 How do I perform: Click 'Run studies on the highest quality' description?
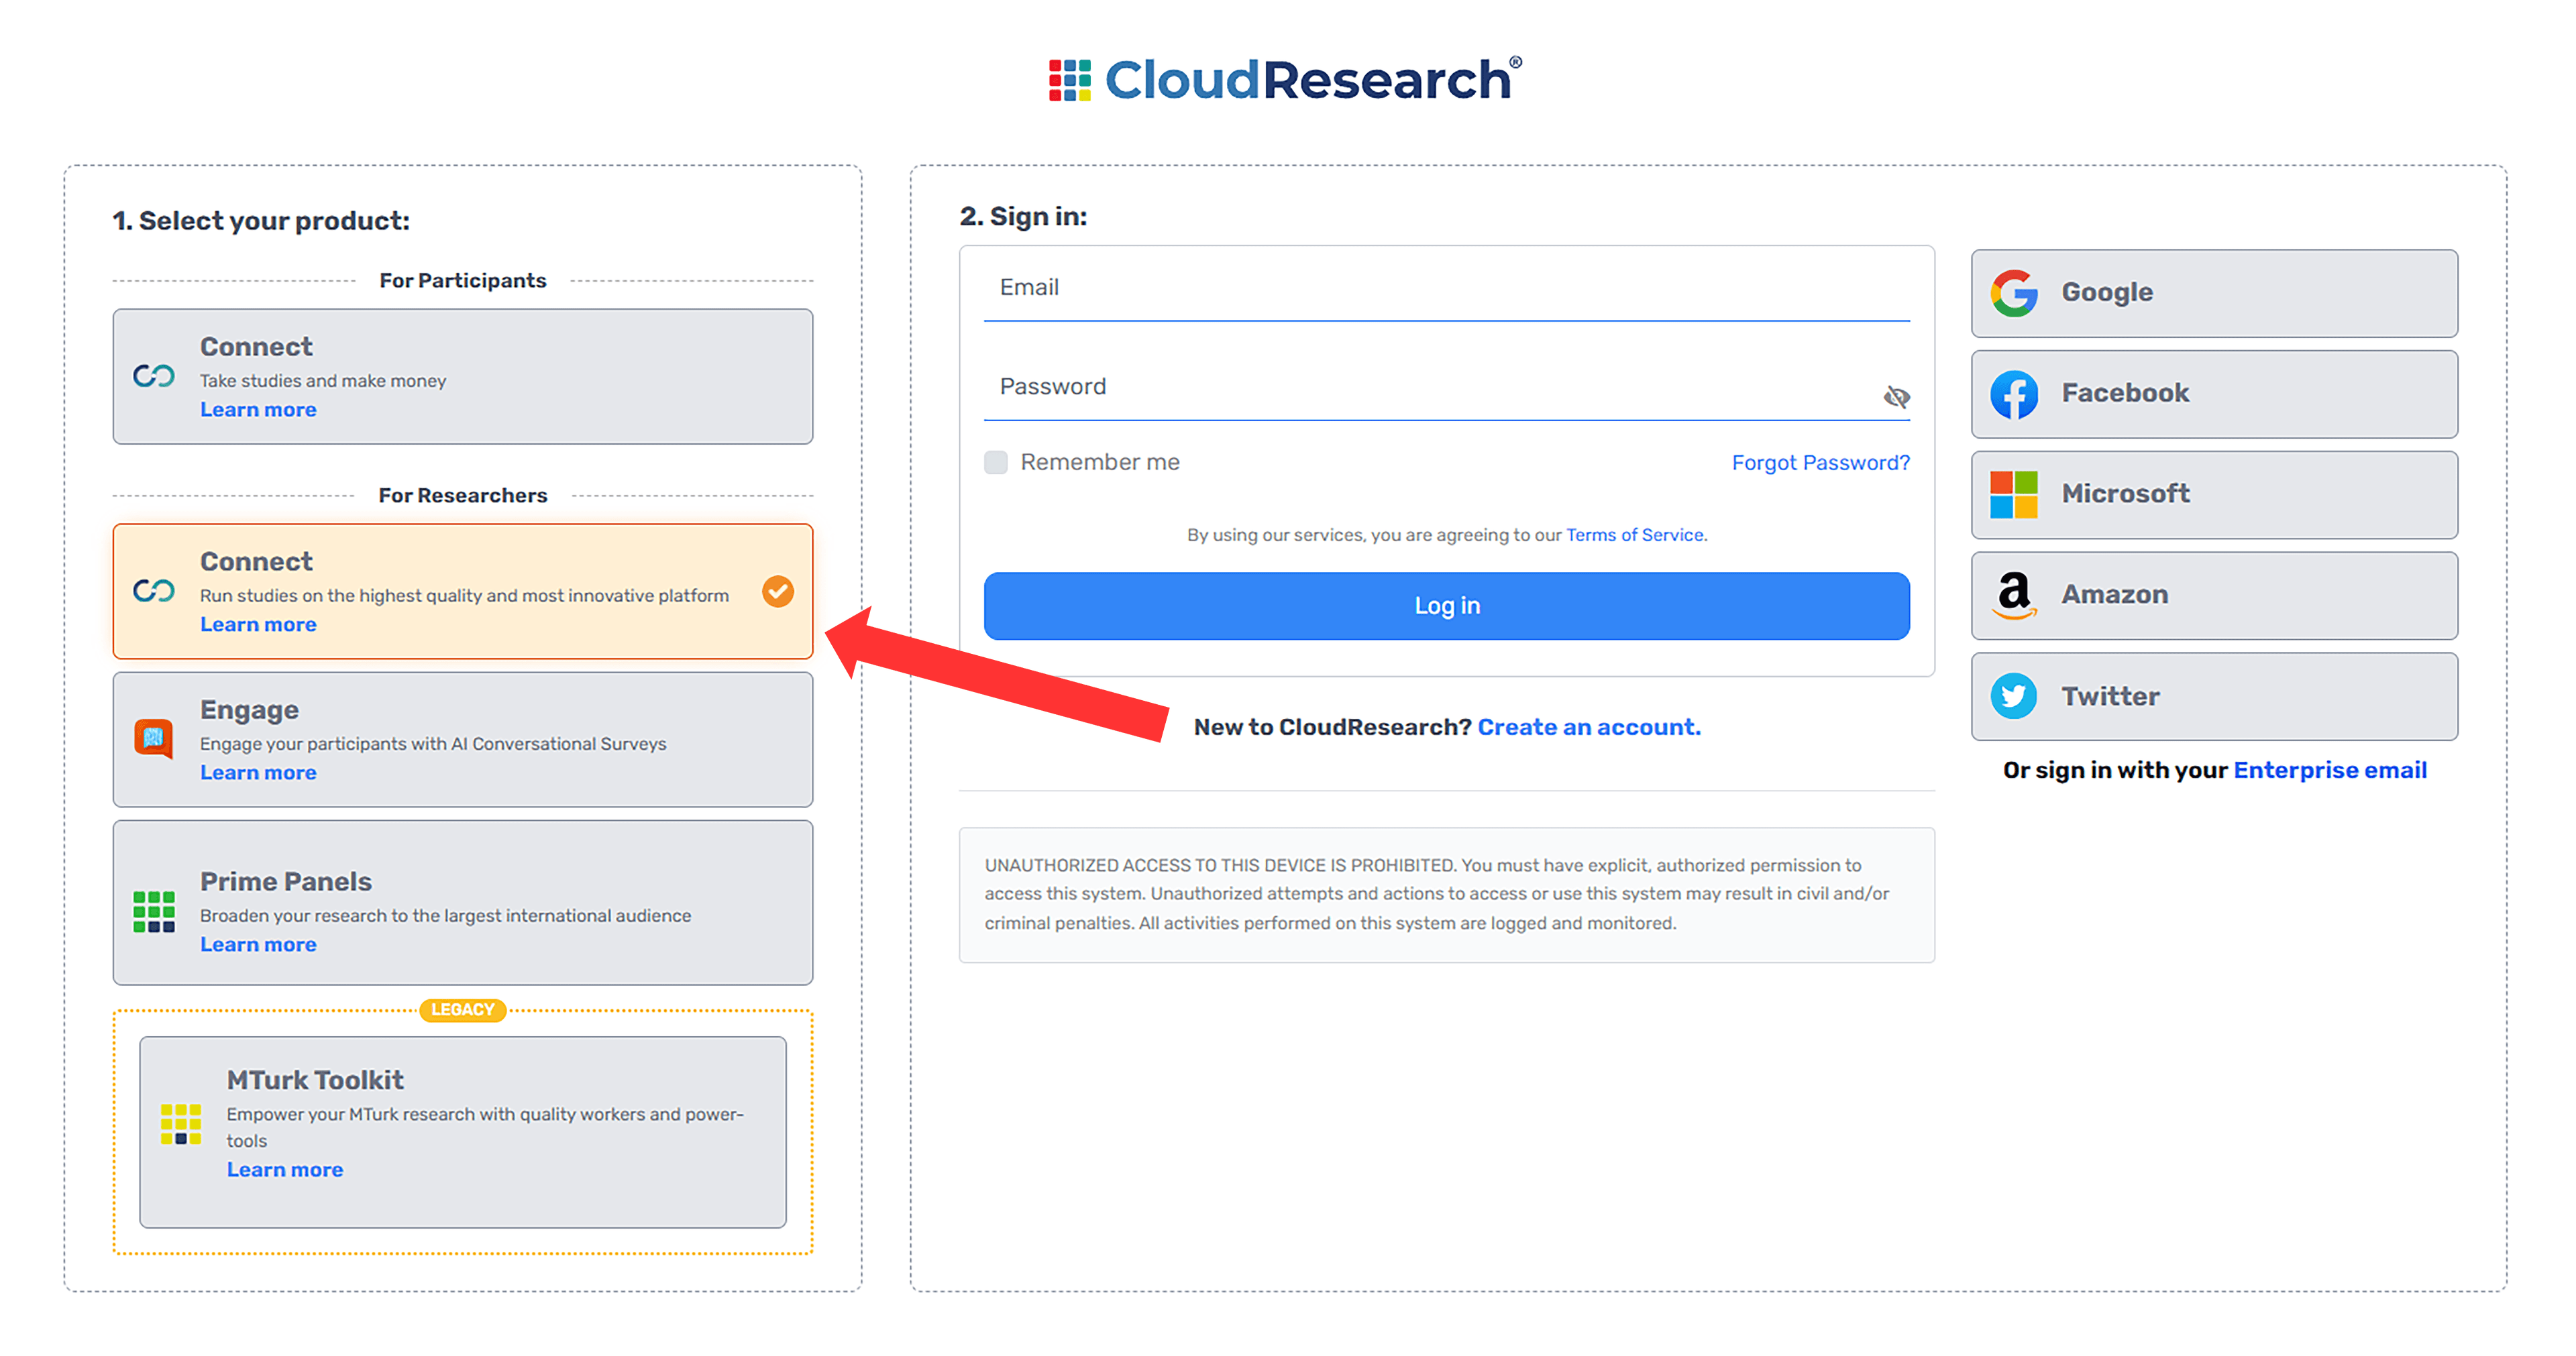tap(464, 596)
